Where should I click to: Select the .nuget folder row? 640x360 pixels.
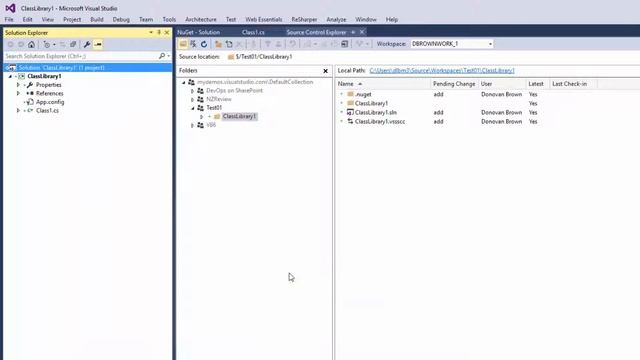[486, 94]
